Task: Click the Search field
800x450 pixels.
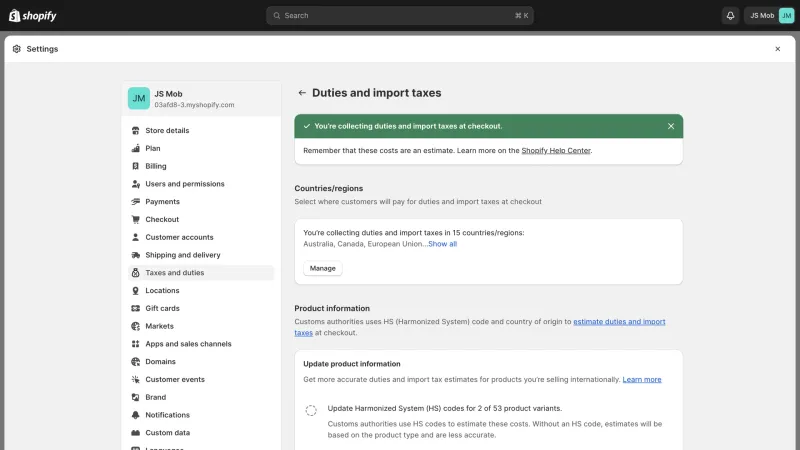Action: (x=399, y=16)
